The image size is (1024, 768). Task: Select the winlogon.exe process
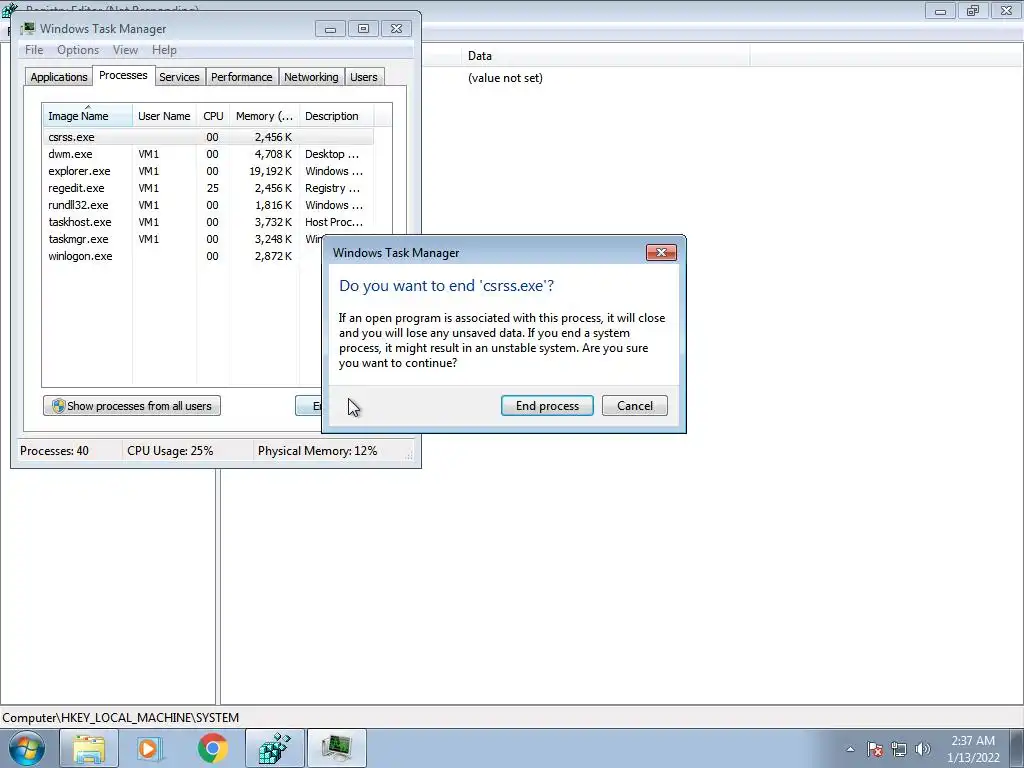tap(183, 256)
